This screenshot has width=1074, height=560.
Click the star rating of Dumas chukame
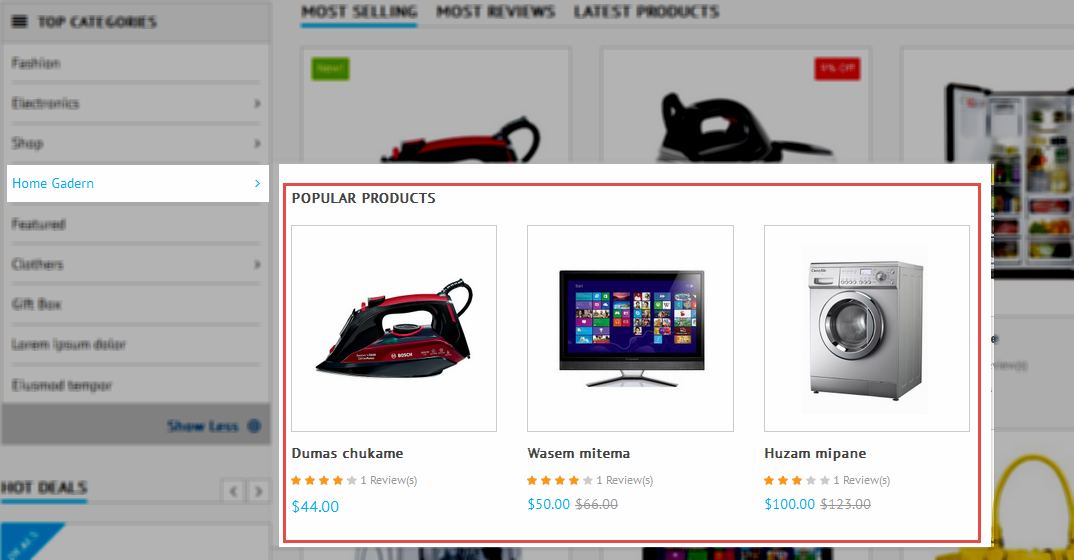point(324,481)
